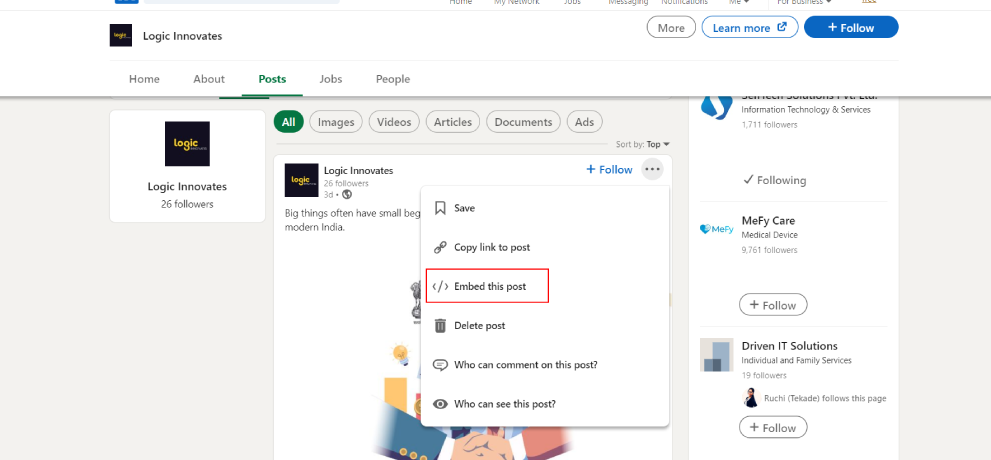Viewport: 991px width, 460px height.
Task: Select Delete post from the menu
Action: [x=545, y=326]
